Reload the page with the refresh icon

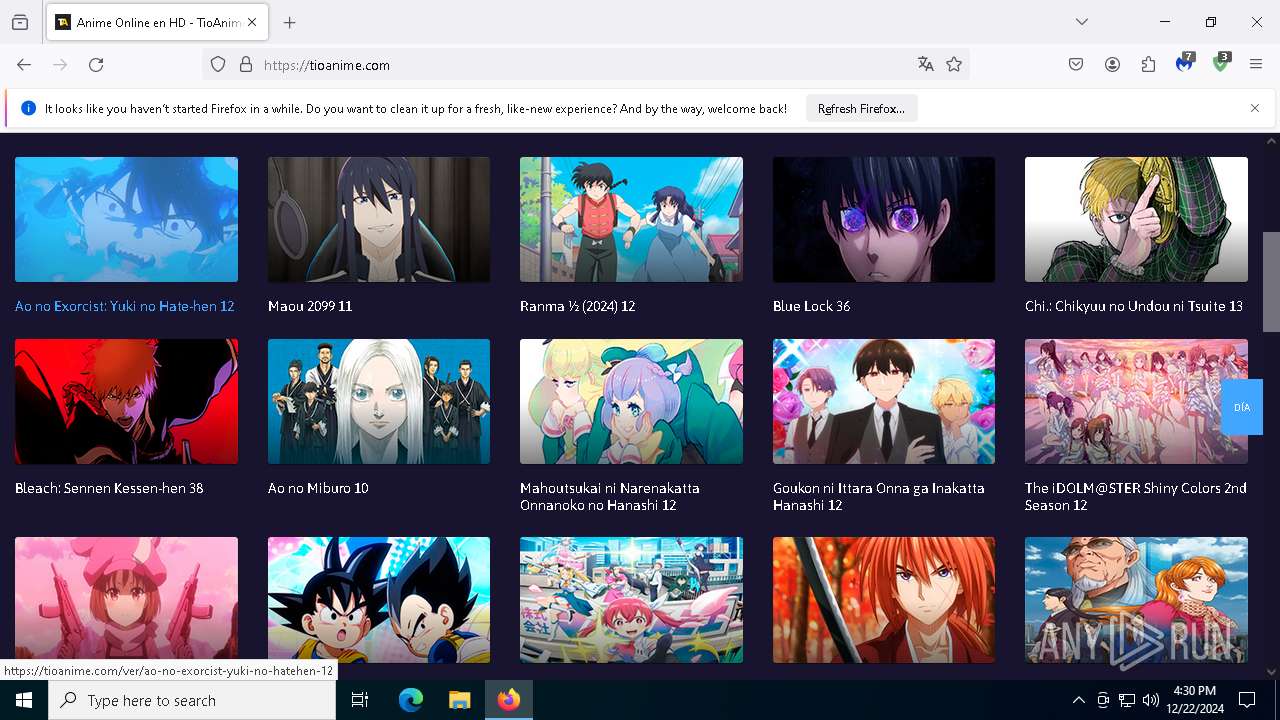click(x=96, y=65)
